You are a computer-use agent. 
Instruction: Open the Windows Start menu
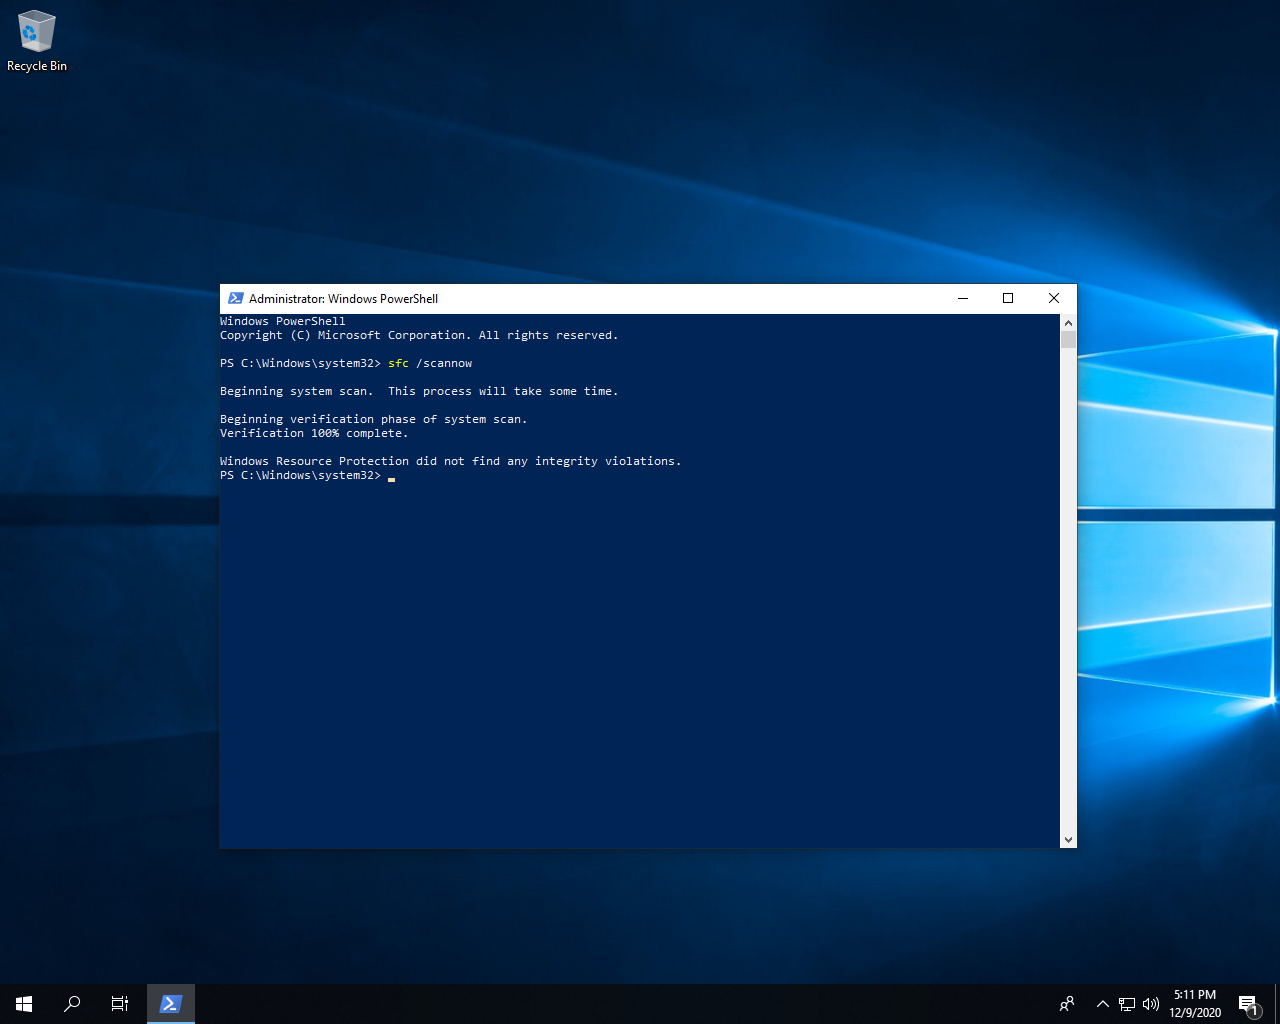click(24, 1004)
